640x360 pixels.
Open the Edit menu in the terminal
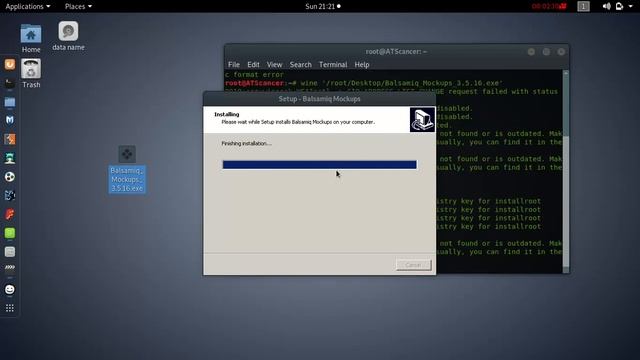coord(253,64)
